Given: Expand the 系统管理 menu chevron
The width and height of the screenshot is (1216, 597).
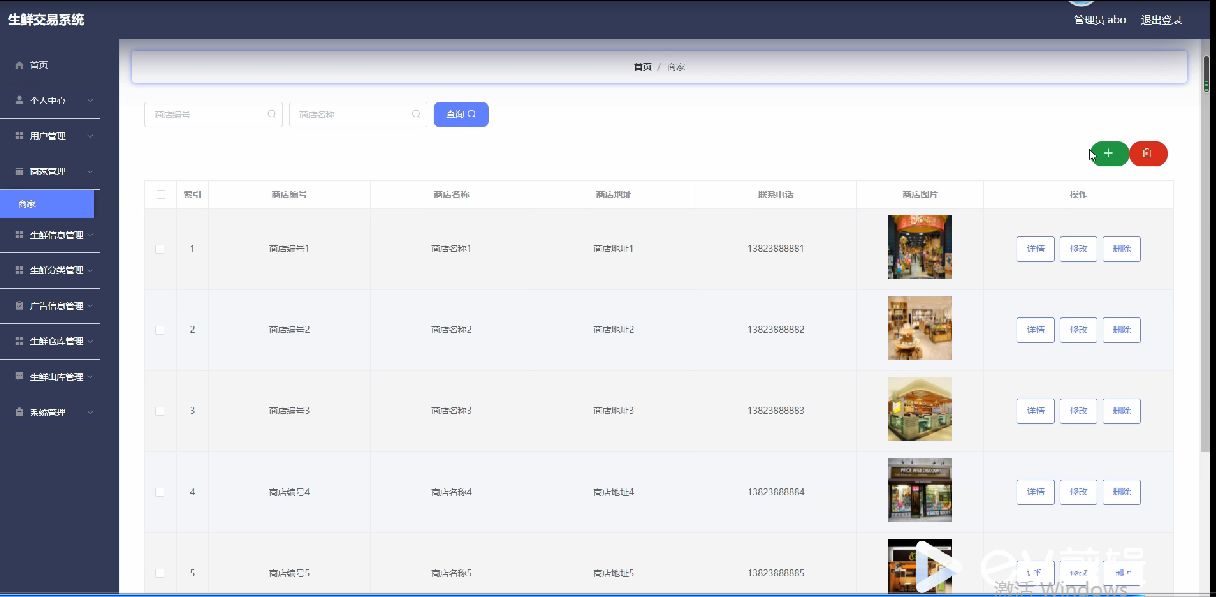Looking at the screenshot, I should (x=90, y=412).
